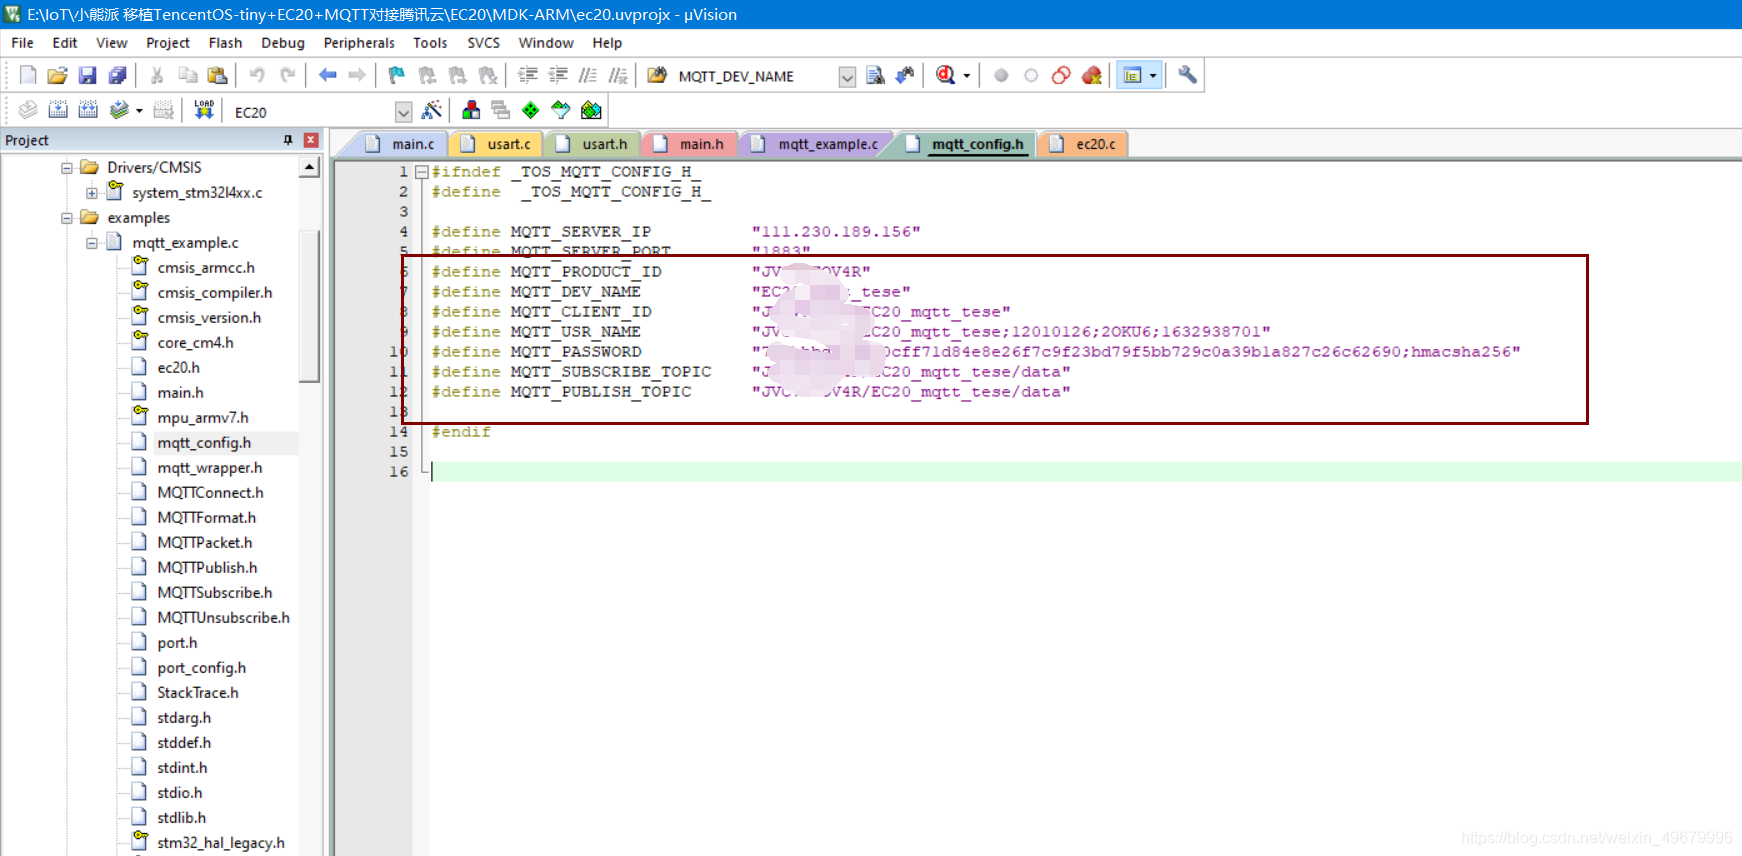Click the Save All icon
This screenshot has width=1742, height=856.
tap(117, 75)
